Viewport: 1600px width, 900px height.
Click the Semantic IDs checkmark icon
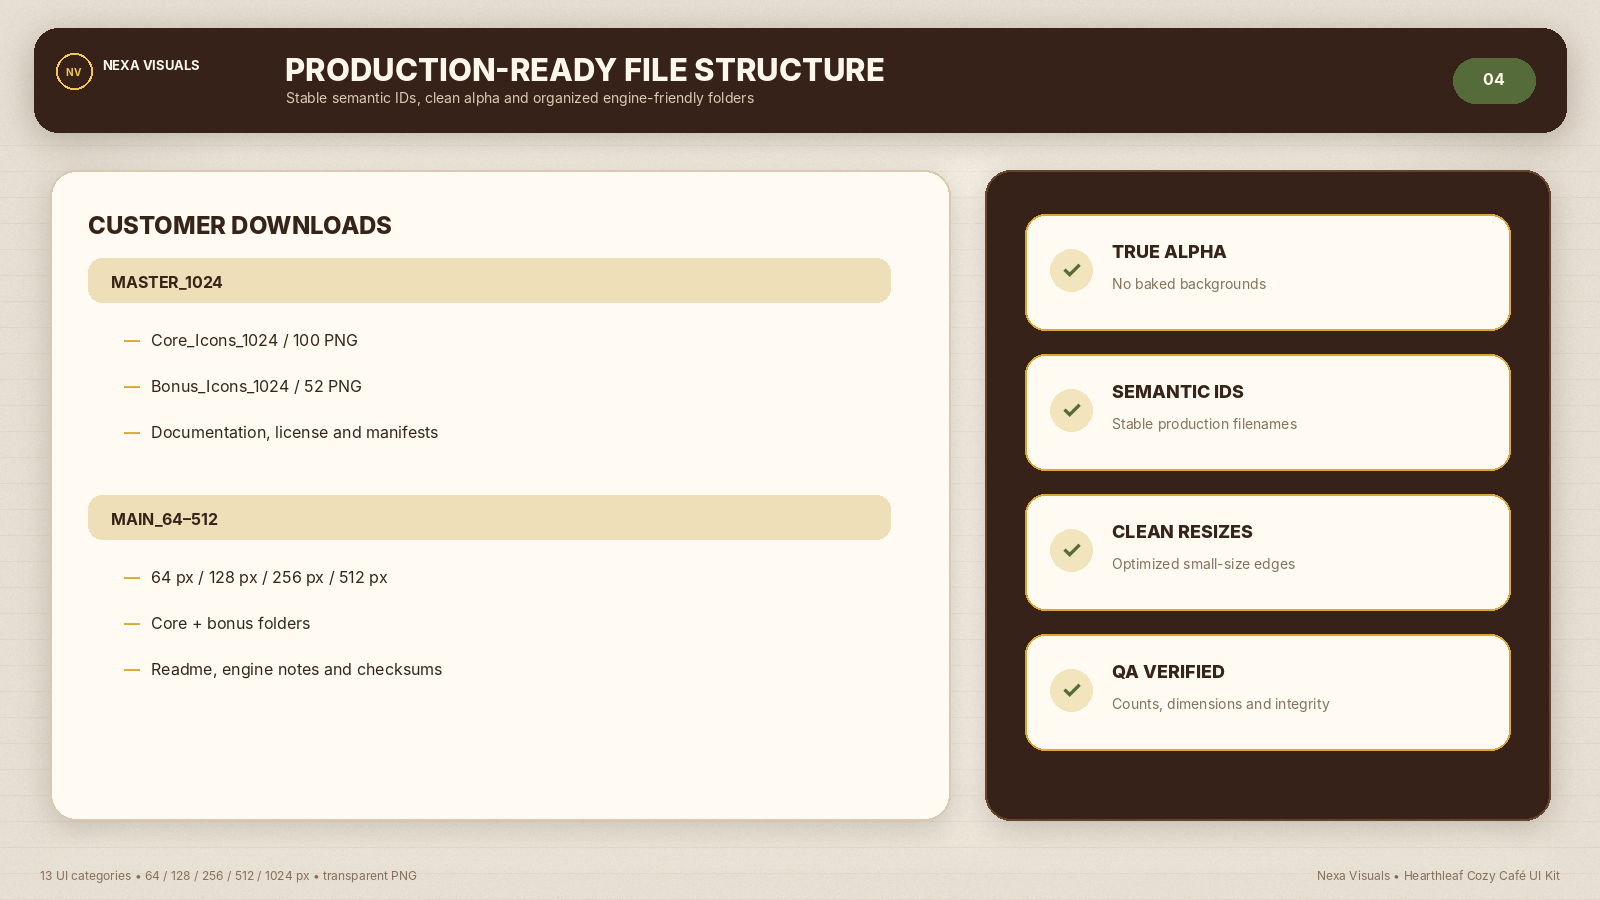click(1071, 410)
